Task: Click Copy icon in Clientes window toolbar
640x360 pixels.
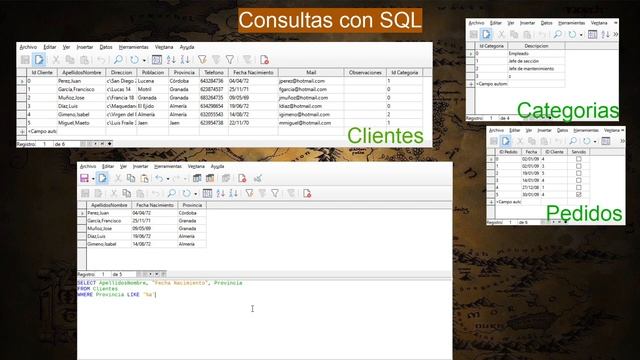Action: [70, 60]
